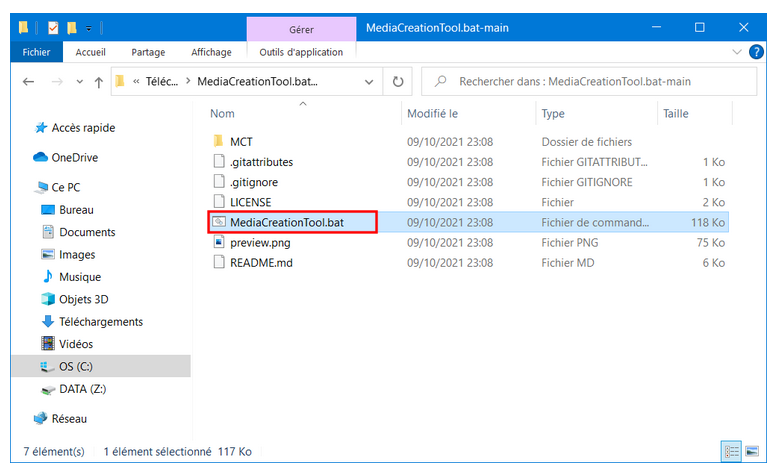Click the Documents folder icon in sidebar
The height and width of the screenshot is (476, 776).
[x=48, y=232]
